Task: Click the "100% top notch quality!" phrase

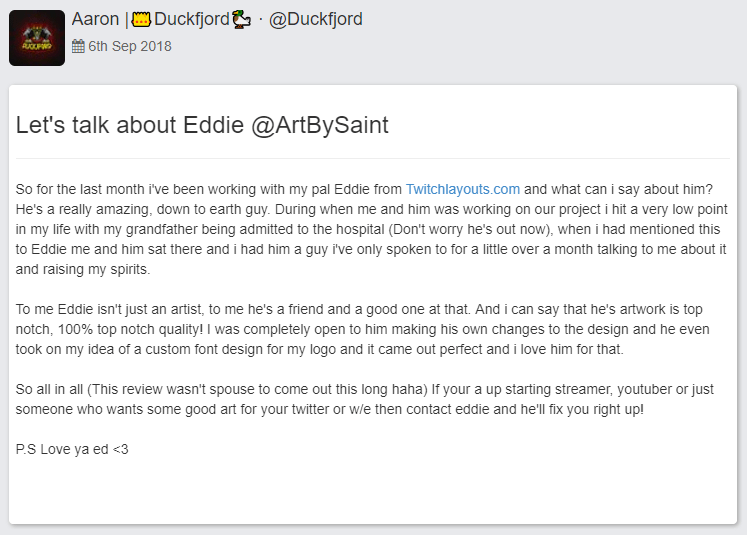Action: (126, 329)
